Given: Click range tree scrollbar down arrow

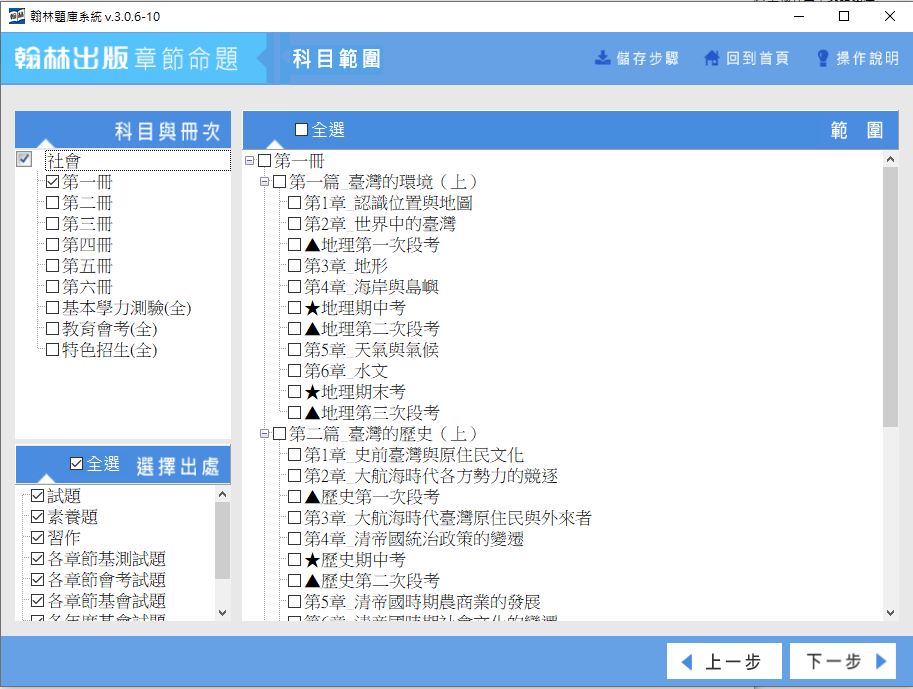Looking at the screenshot, I should tap(890, 612).
